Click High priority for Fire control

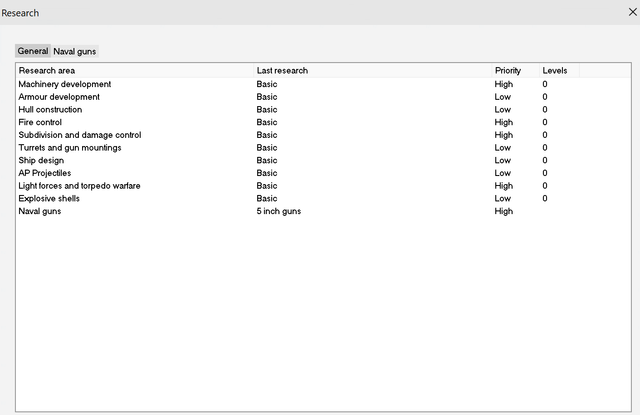(504, 122)
